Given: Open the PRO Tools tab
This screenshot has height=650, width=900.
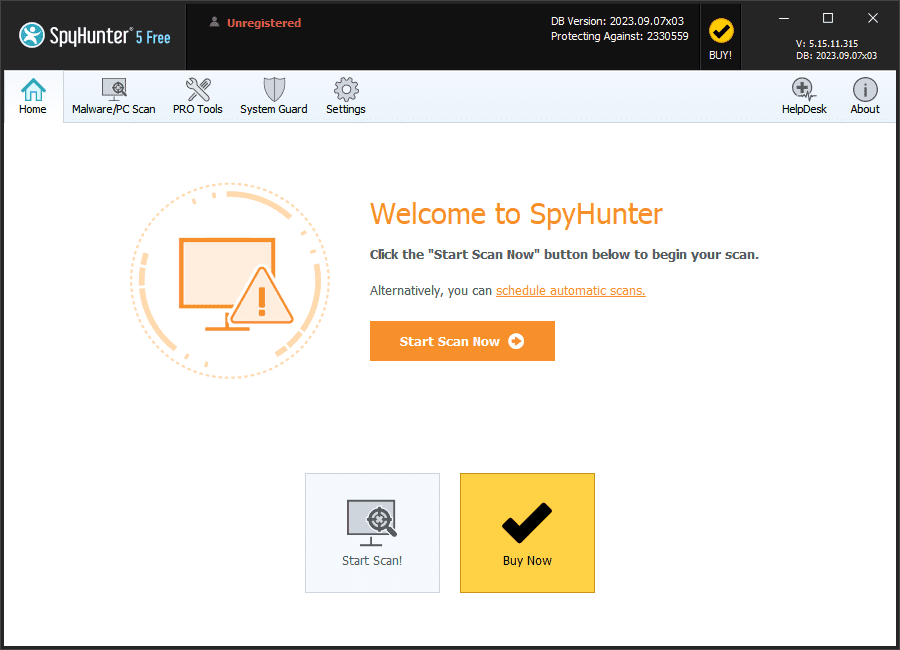Looking at the screenshot, I should (x=197, y=96).
